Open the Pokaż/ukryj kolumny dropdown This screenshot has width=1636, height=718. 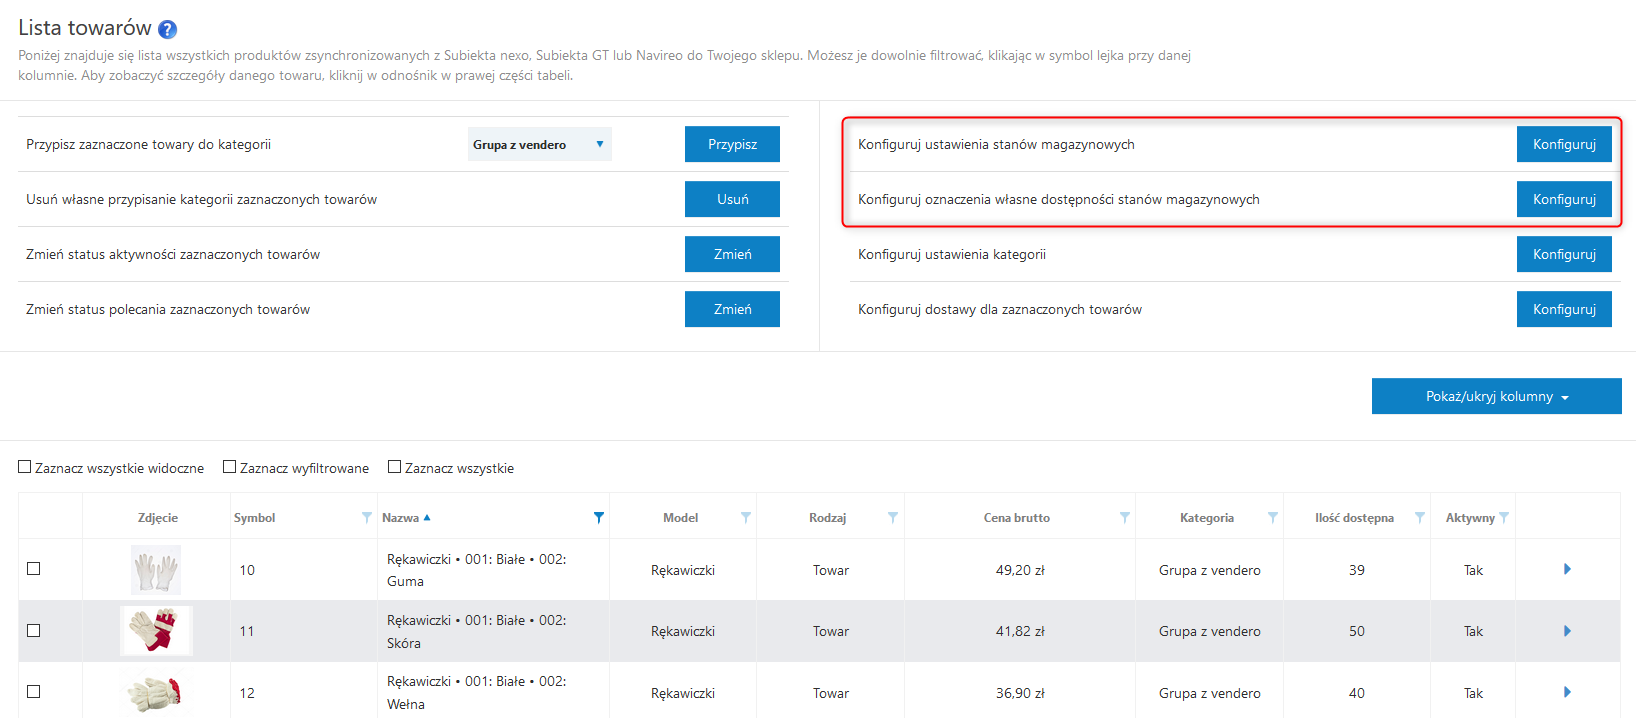tap(1496, 397)
